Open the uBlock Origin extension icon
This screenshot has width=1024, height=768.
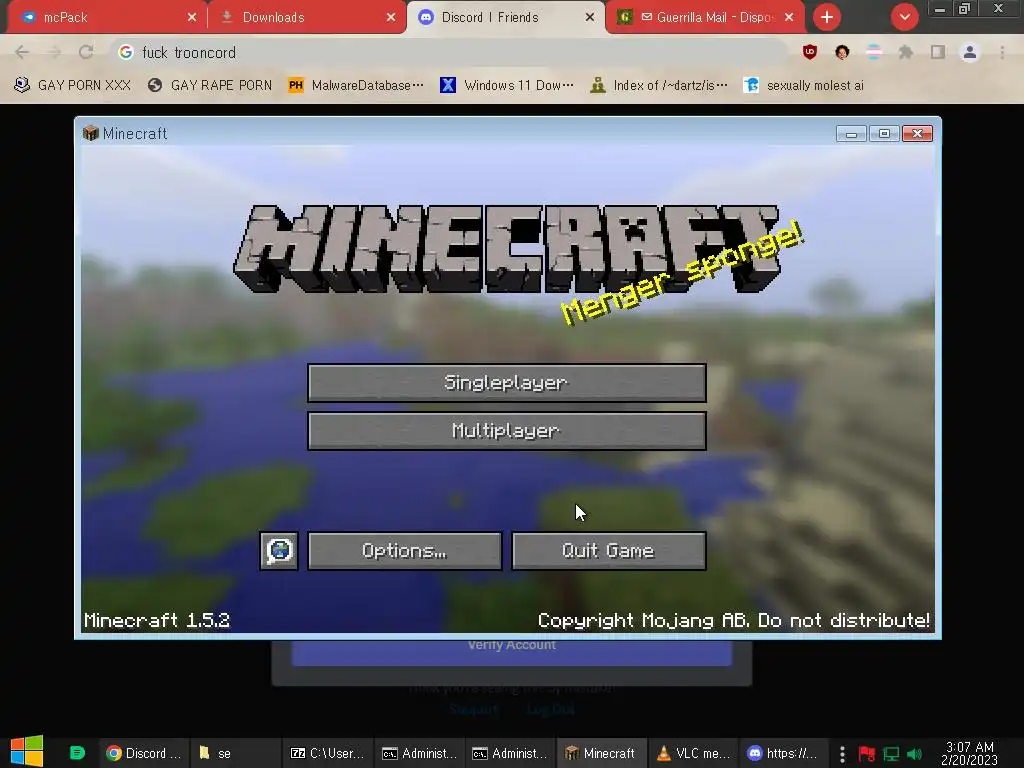point(810,52)
